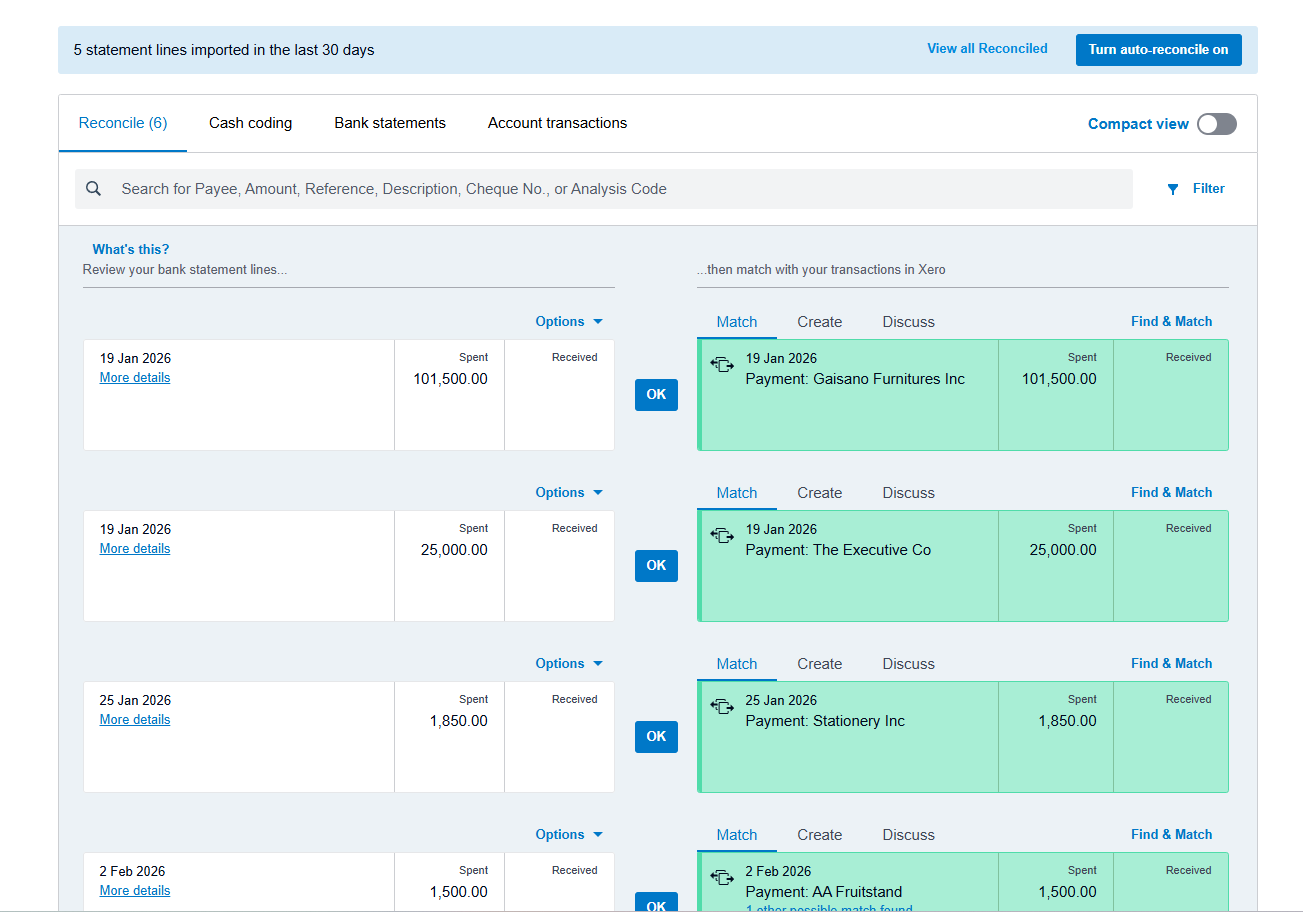Switch to the Reconcile (6) tab

tap(123, 124)
